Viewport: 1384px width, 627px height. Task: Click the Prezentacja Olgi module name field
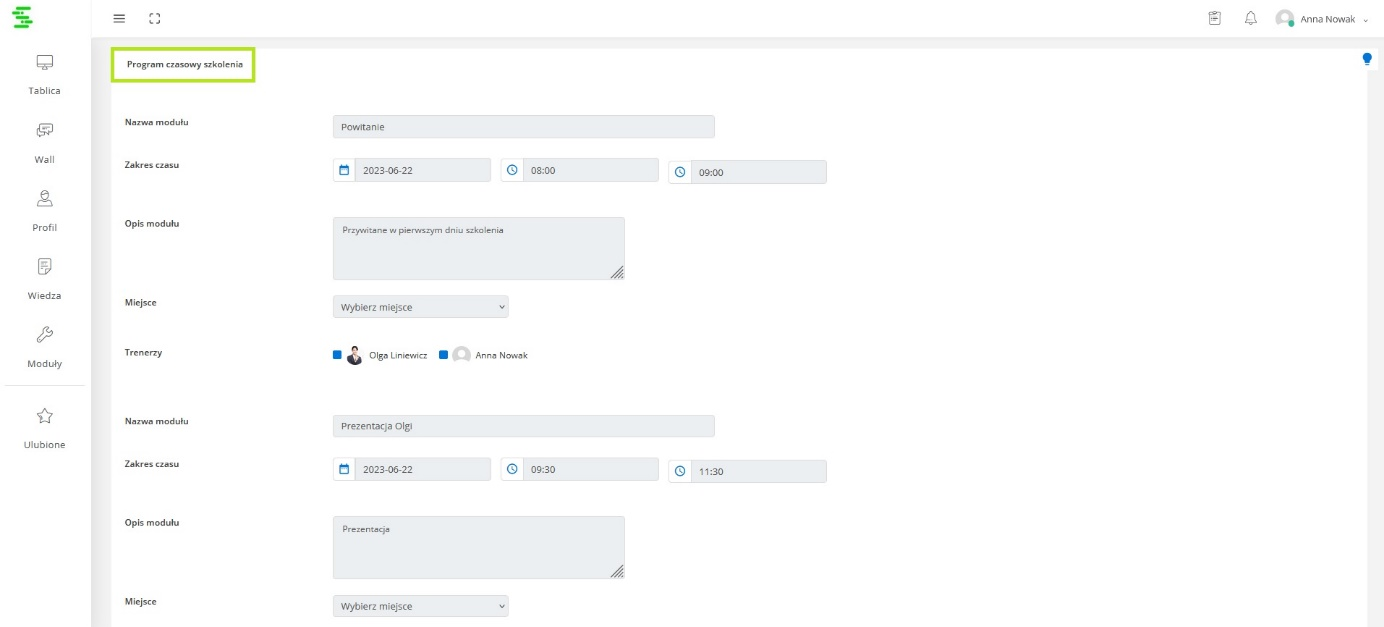point(523,426)
